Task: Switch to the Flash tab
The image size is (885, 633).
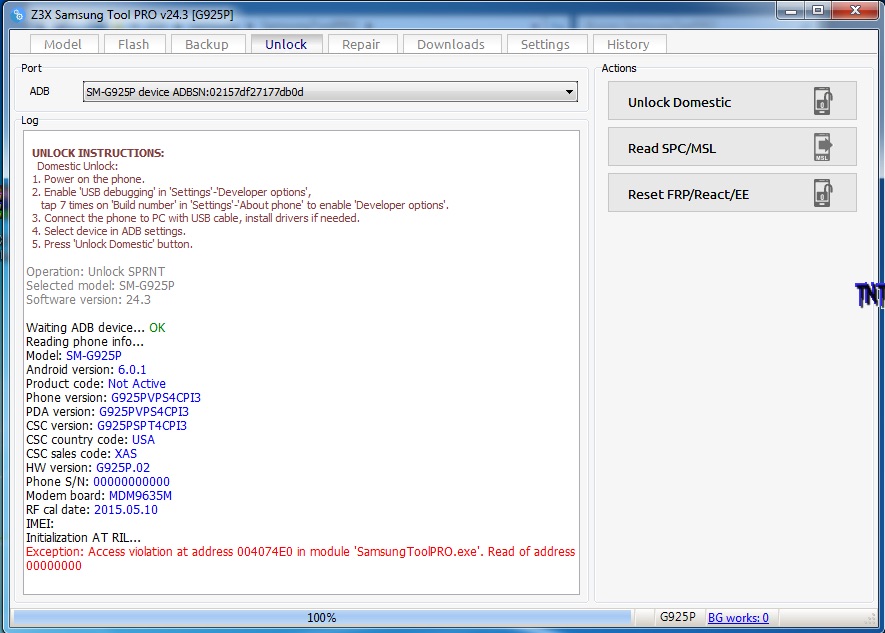Action: pos(133,44)
